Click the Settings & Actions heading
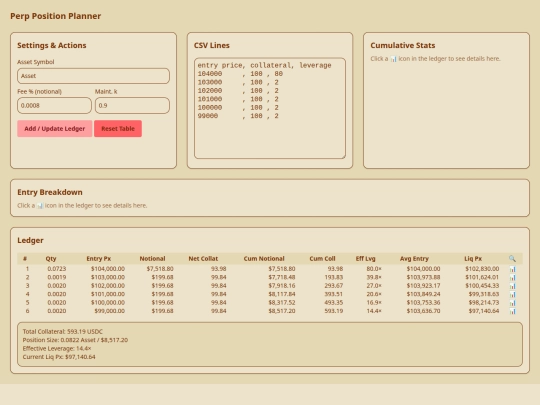Viewport: 540px width, 405px height. click(52, 45)
